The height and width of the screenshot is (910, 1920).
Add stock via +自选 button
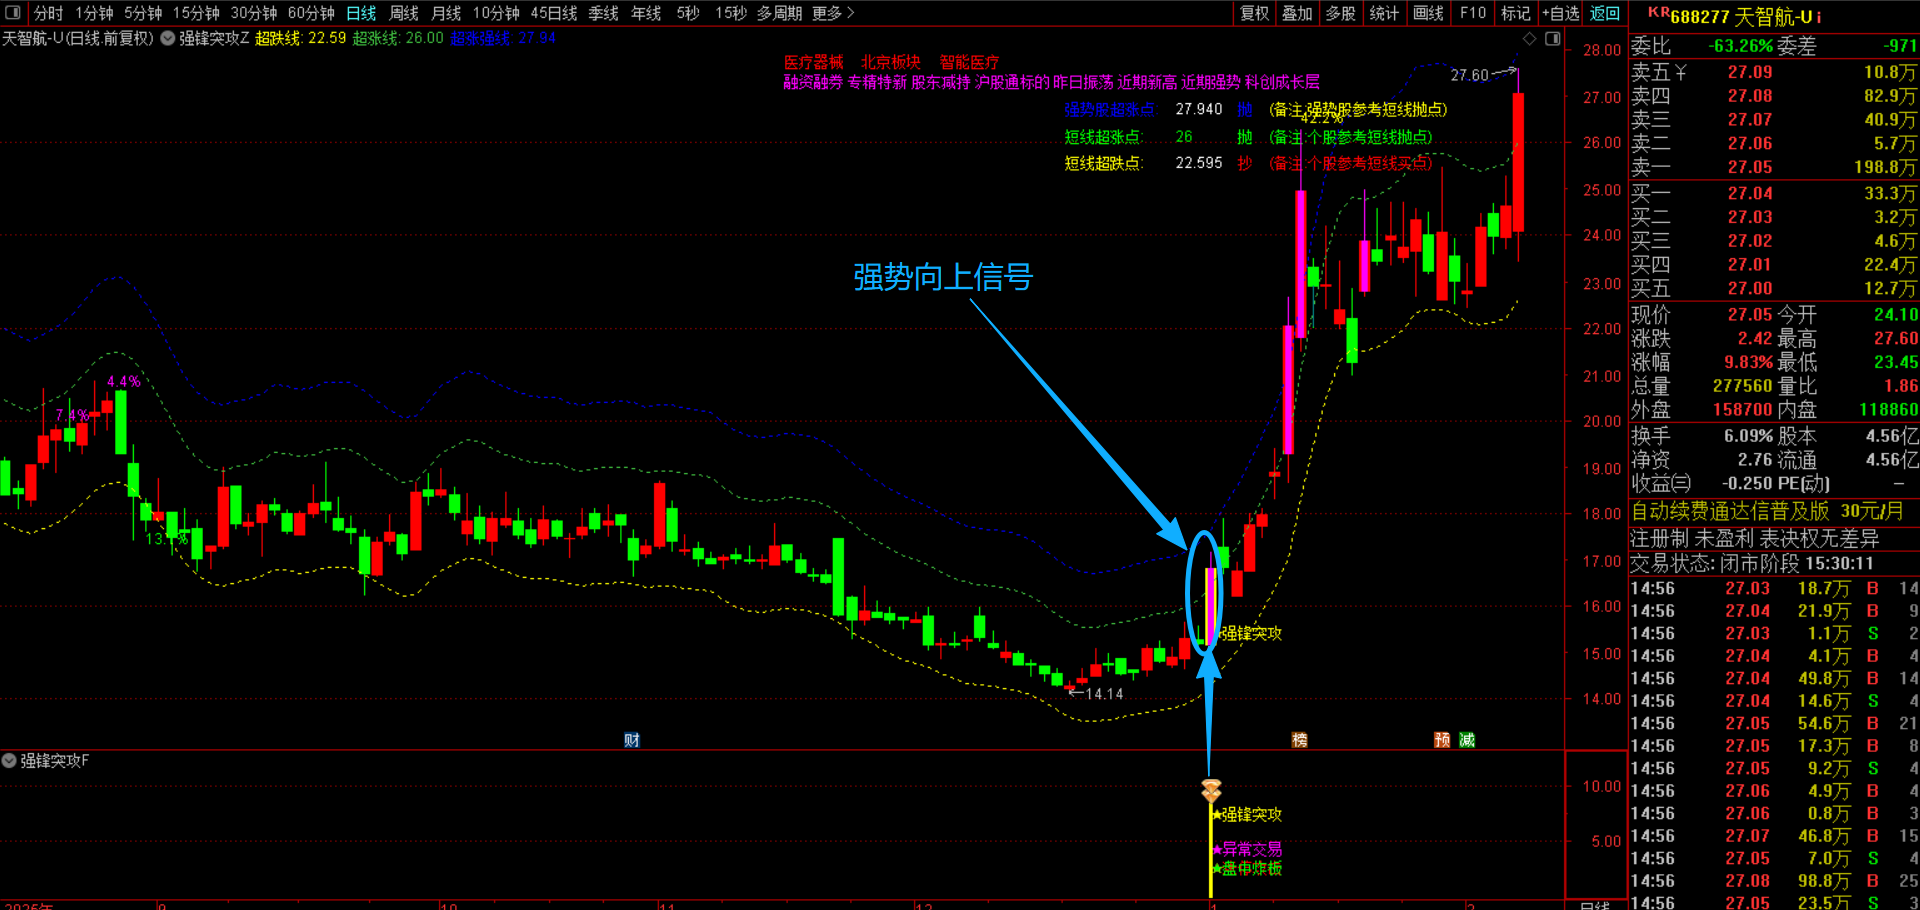[1561, 13]
